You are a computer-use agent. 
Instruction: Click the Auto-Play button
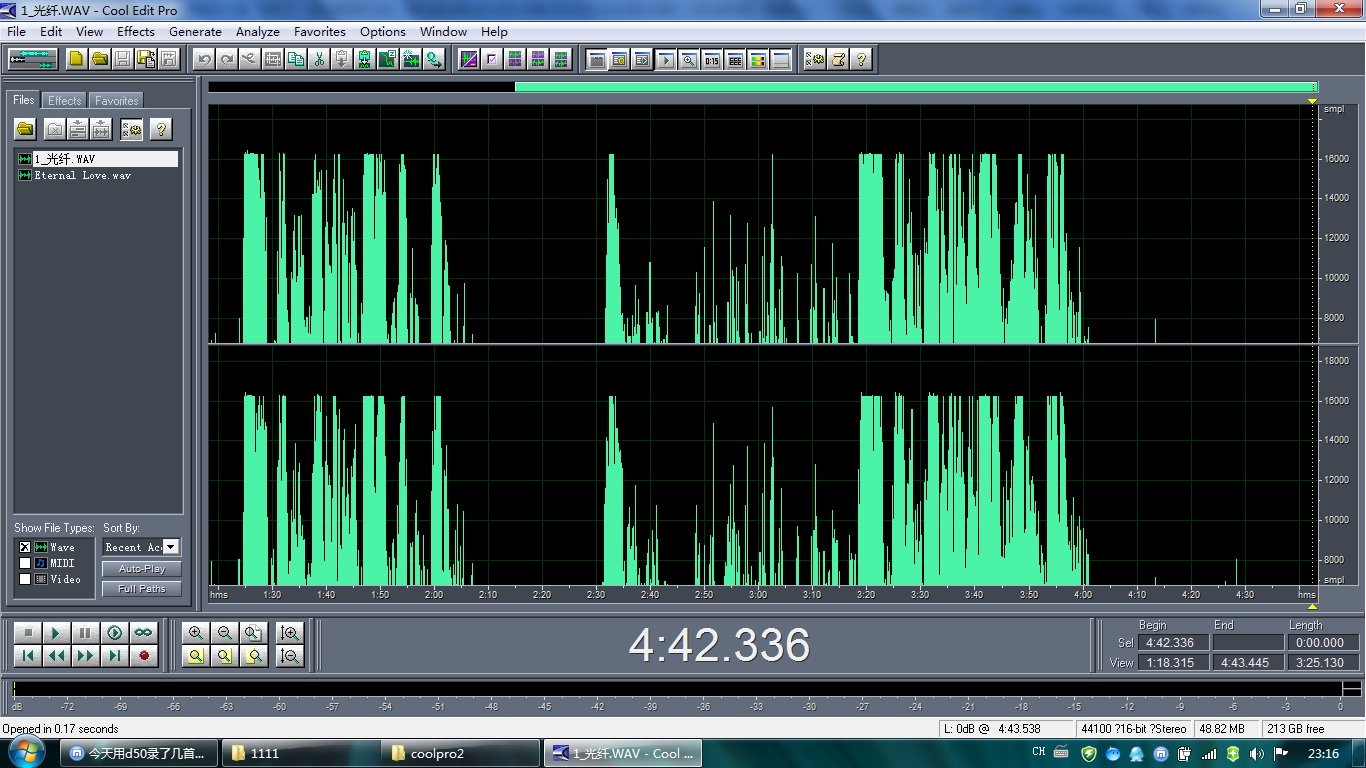point(142,568)
